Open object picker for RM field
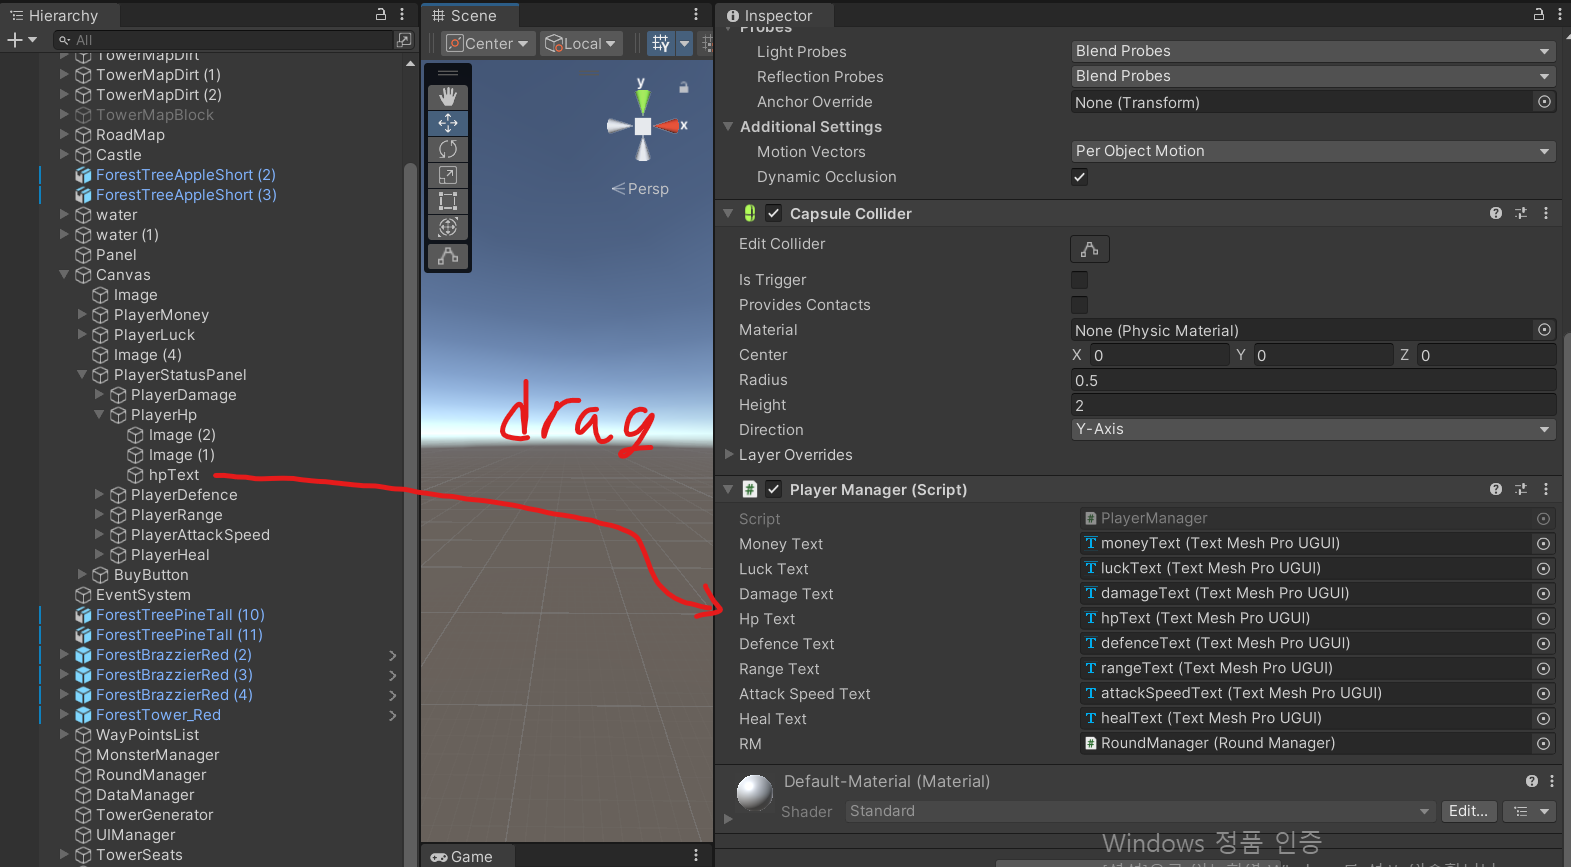 point(1544,744)
